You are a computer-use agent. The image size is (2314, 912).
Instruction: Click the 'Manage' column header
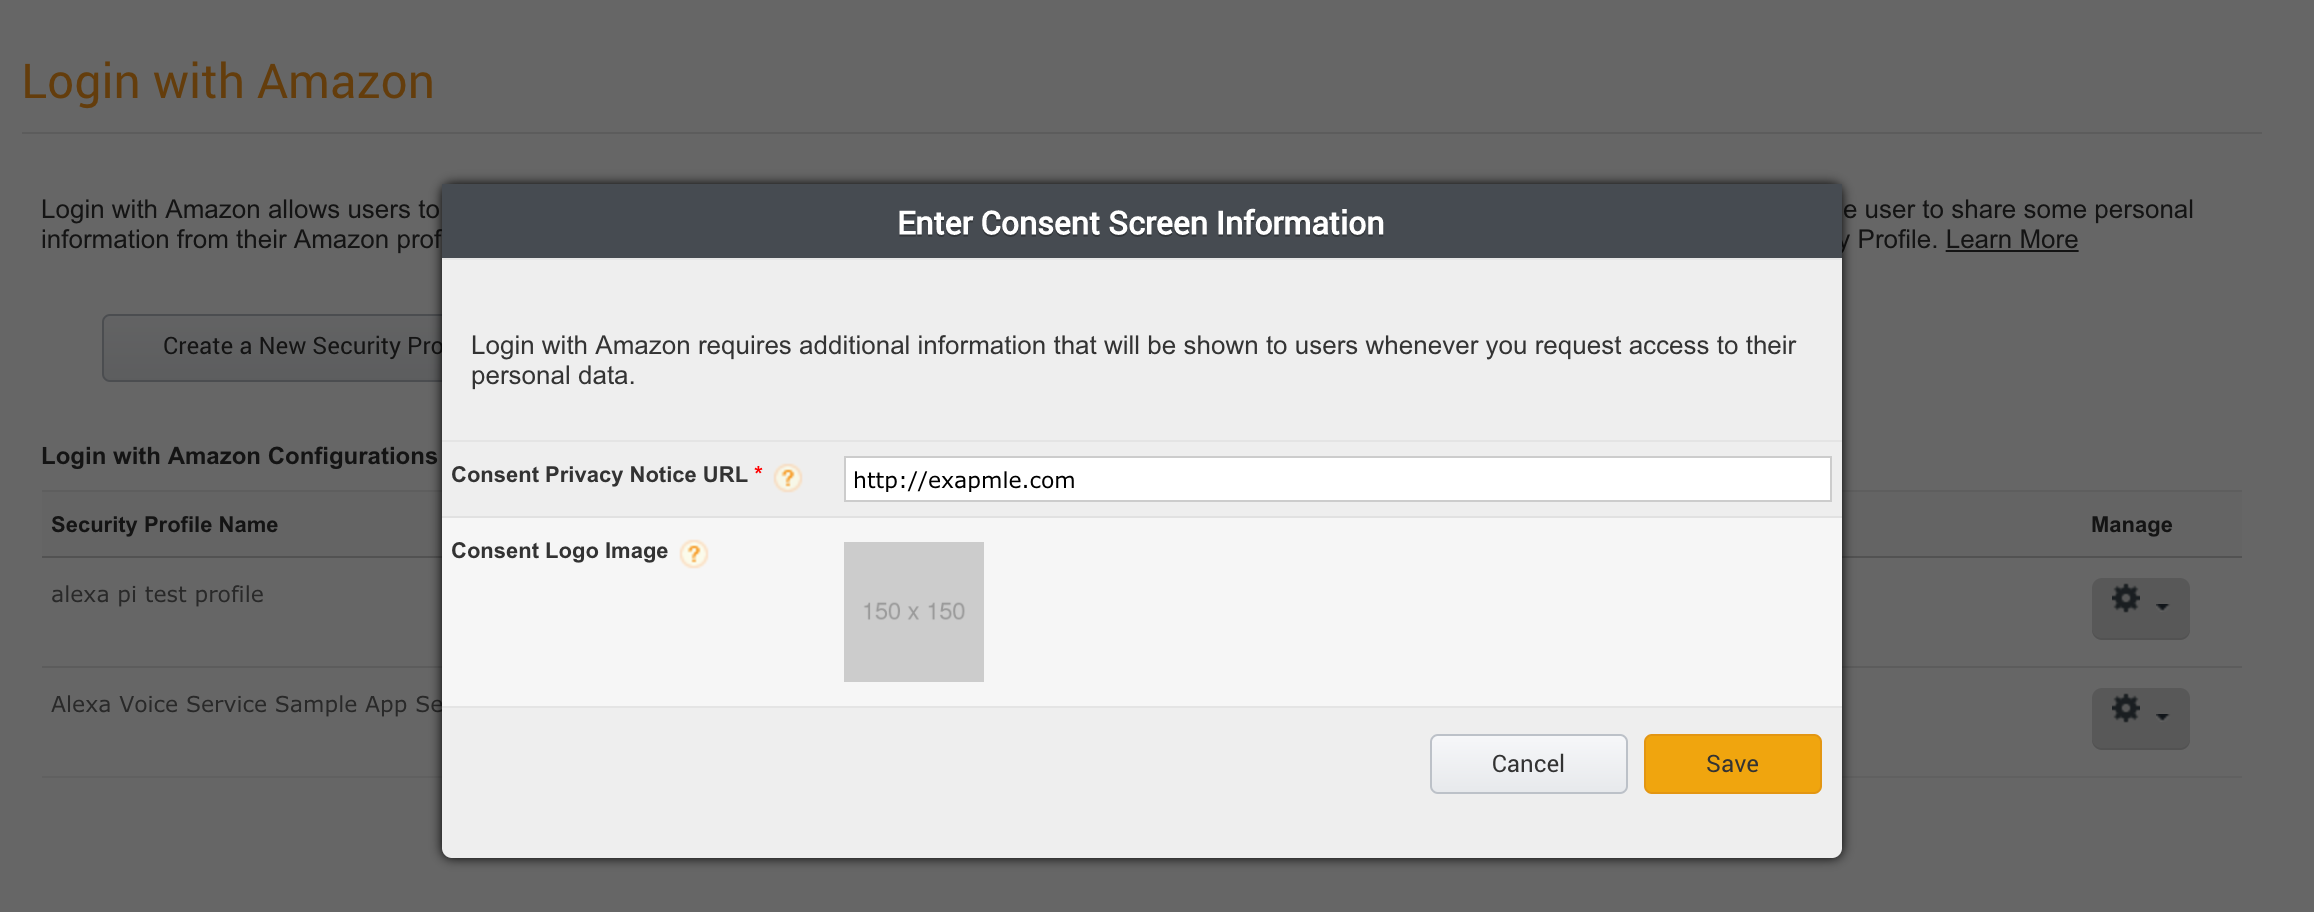(2131, 524)
